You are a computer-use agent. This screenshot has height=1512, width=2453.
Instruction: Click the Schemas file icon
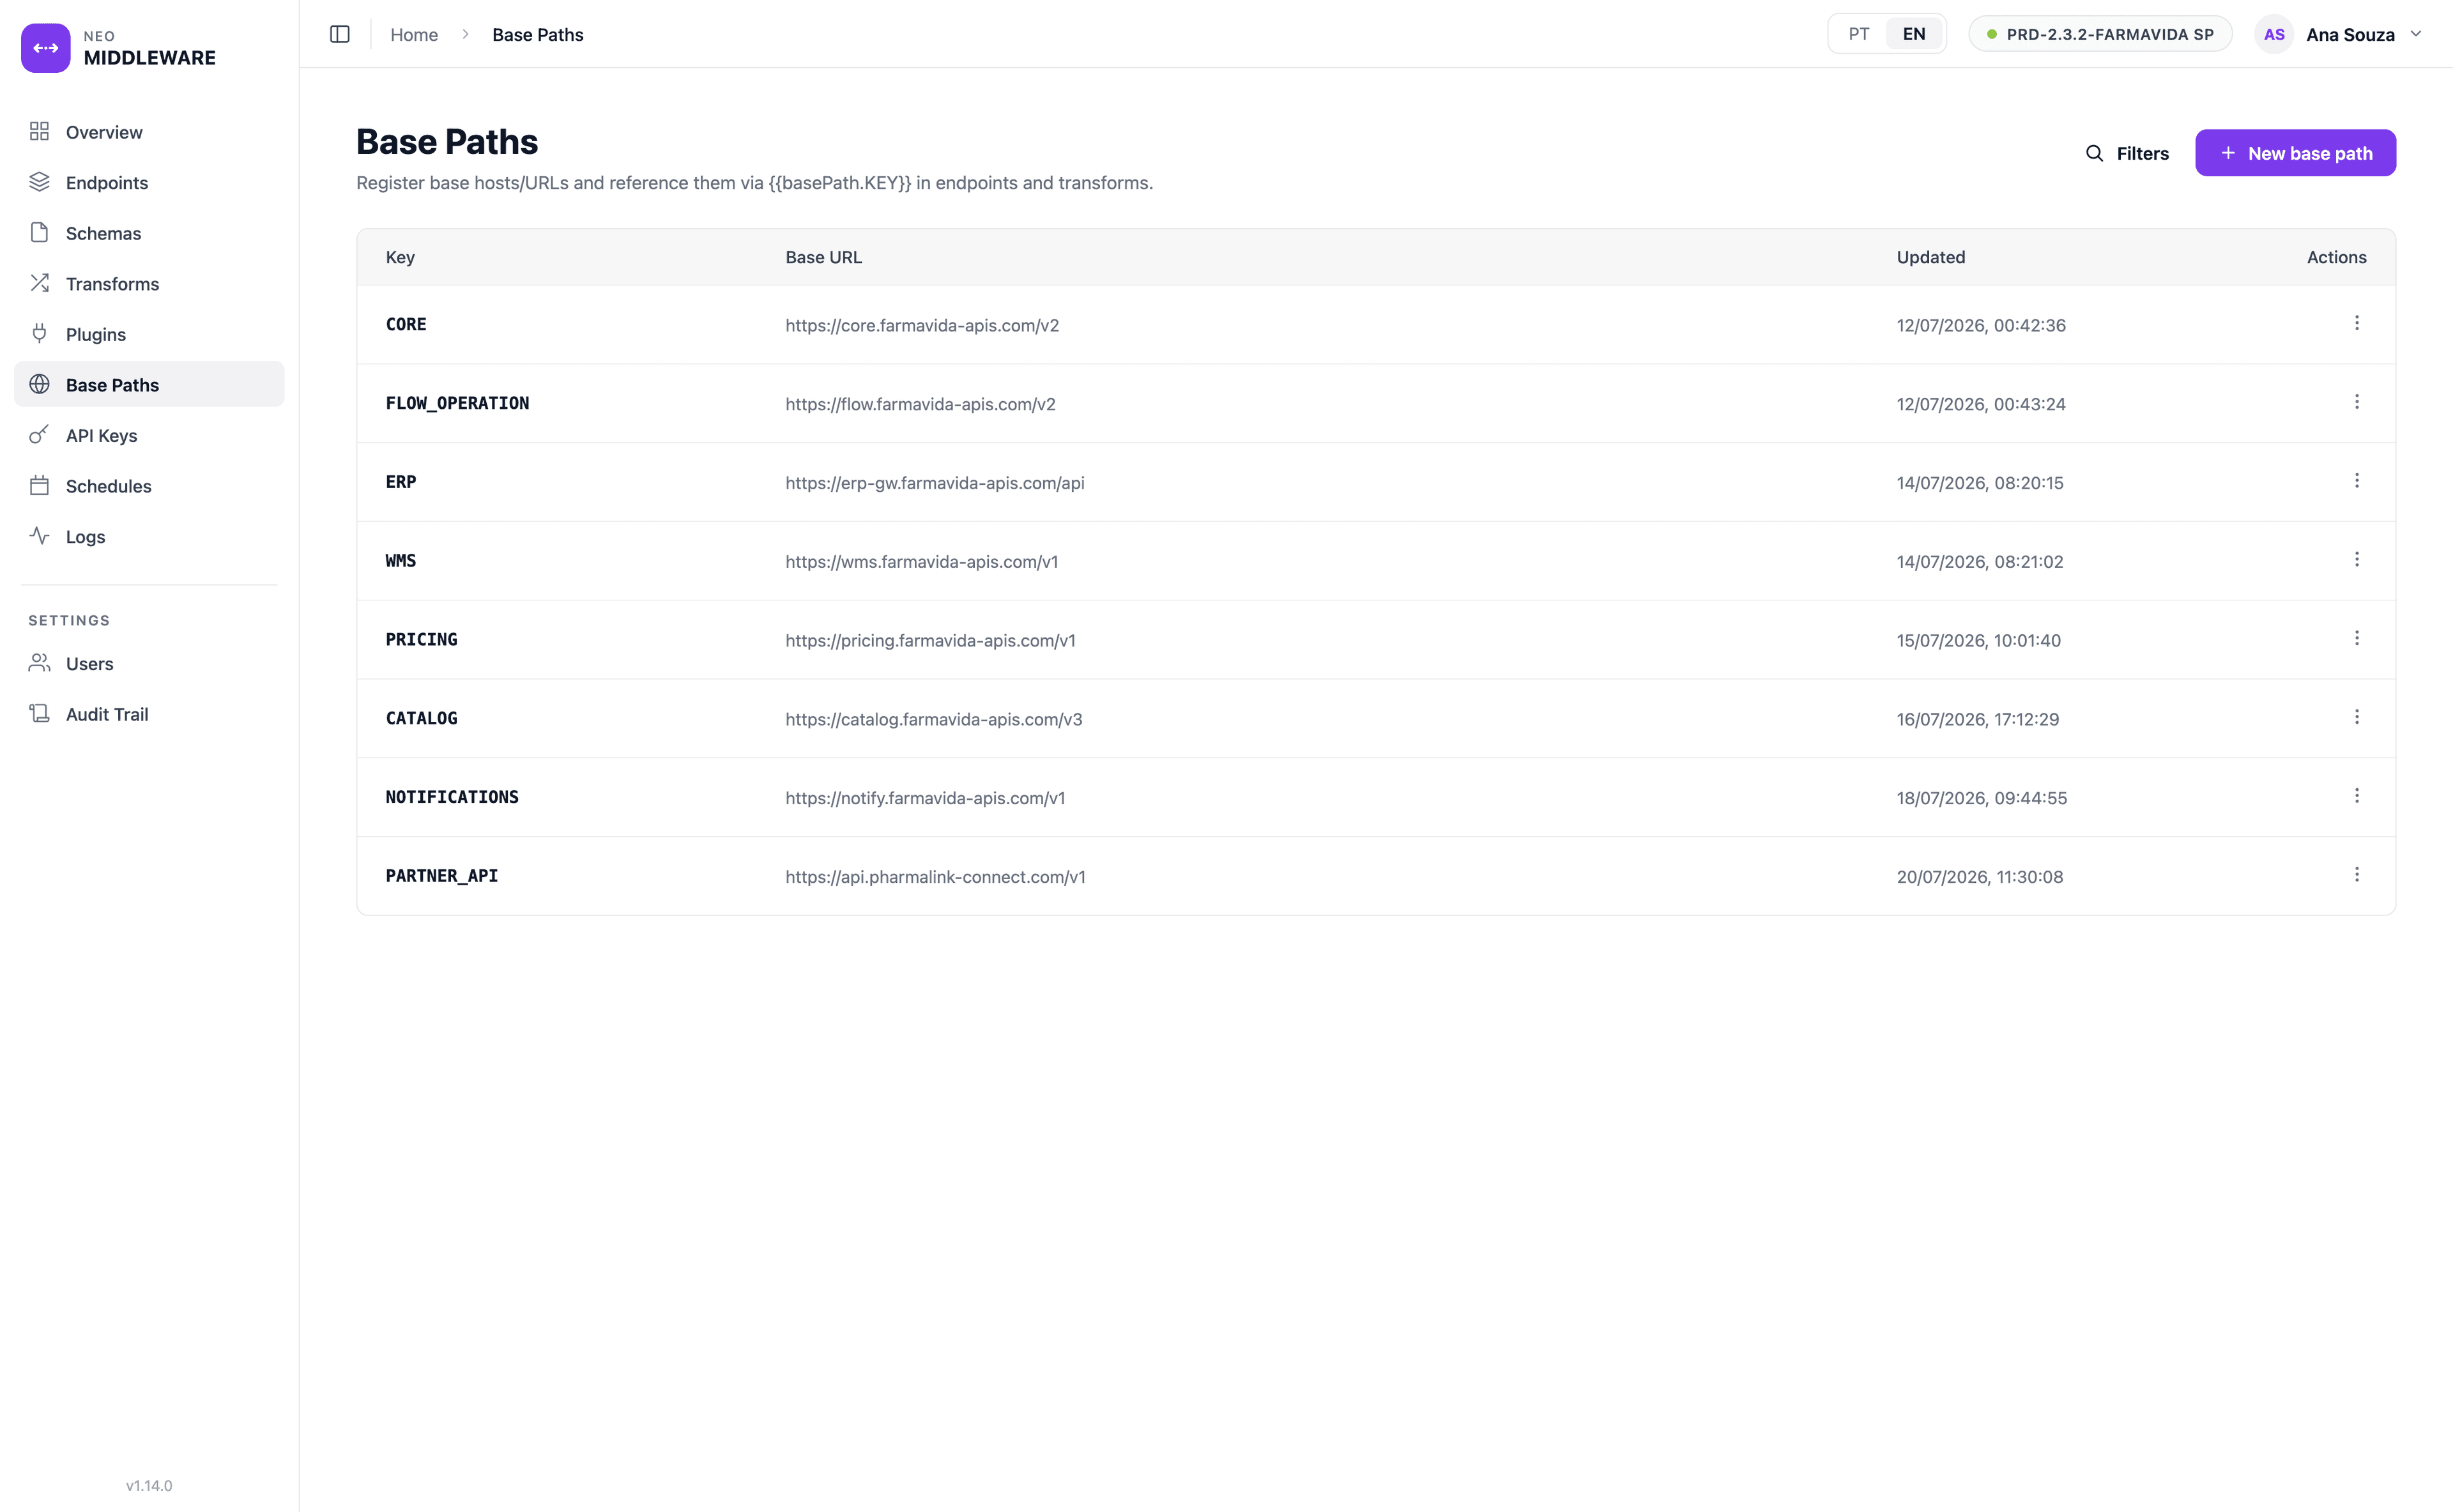click(x=39, y=233)
